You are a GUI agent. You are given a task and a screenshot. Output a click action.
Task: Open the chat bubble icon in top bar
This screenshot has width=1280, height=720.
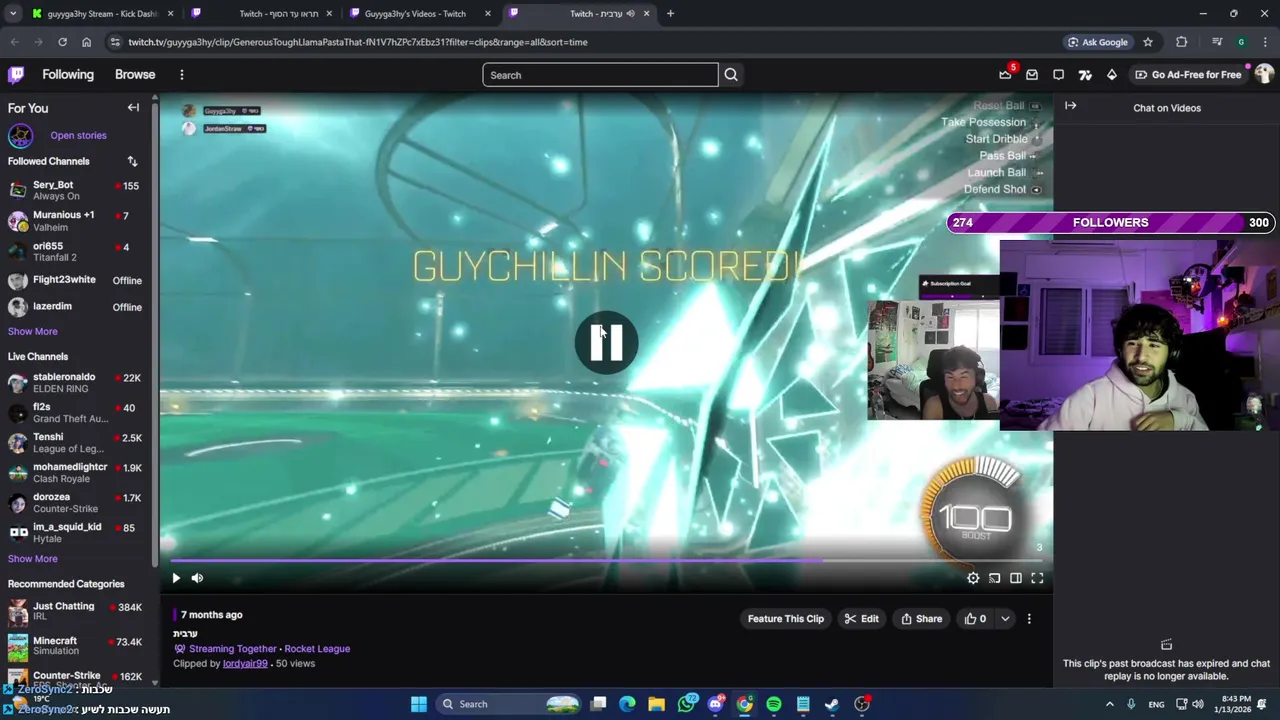(x=1059, y=75)
